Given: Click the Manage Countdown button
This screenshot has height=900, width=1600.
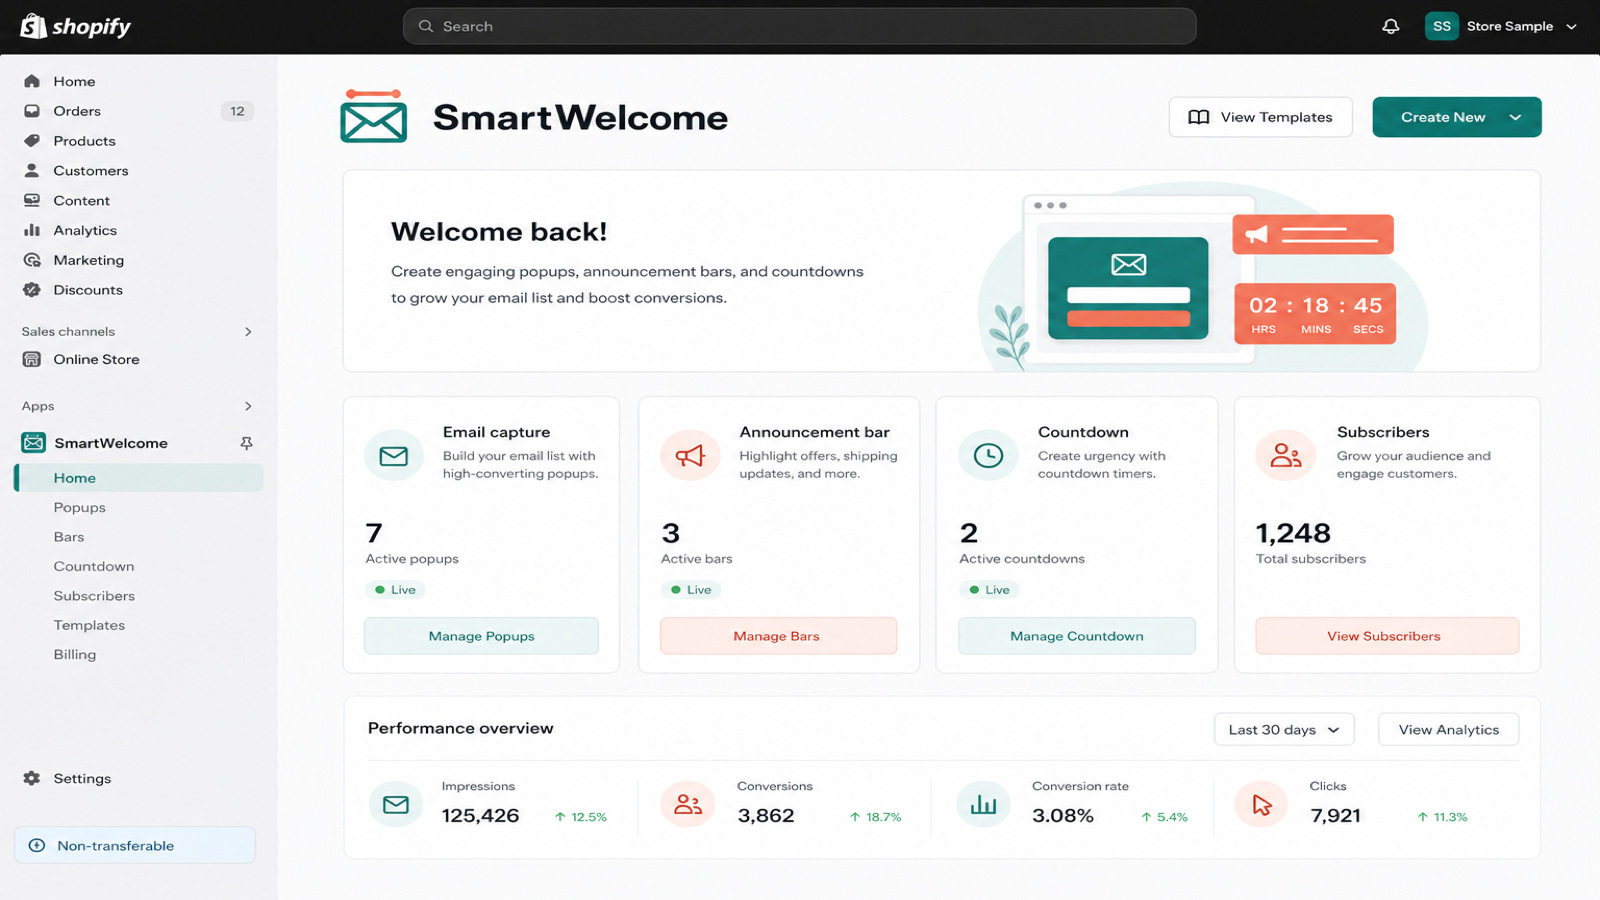Looking at the screenshot, I should [1077, 636].
